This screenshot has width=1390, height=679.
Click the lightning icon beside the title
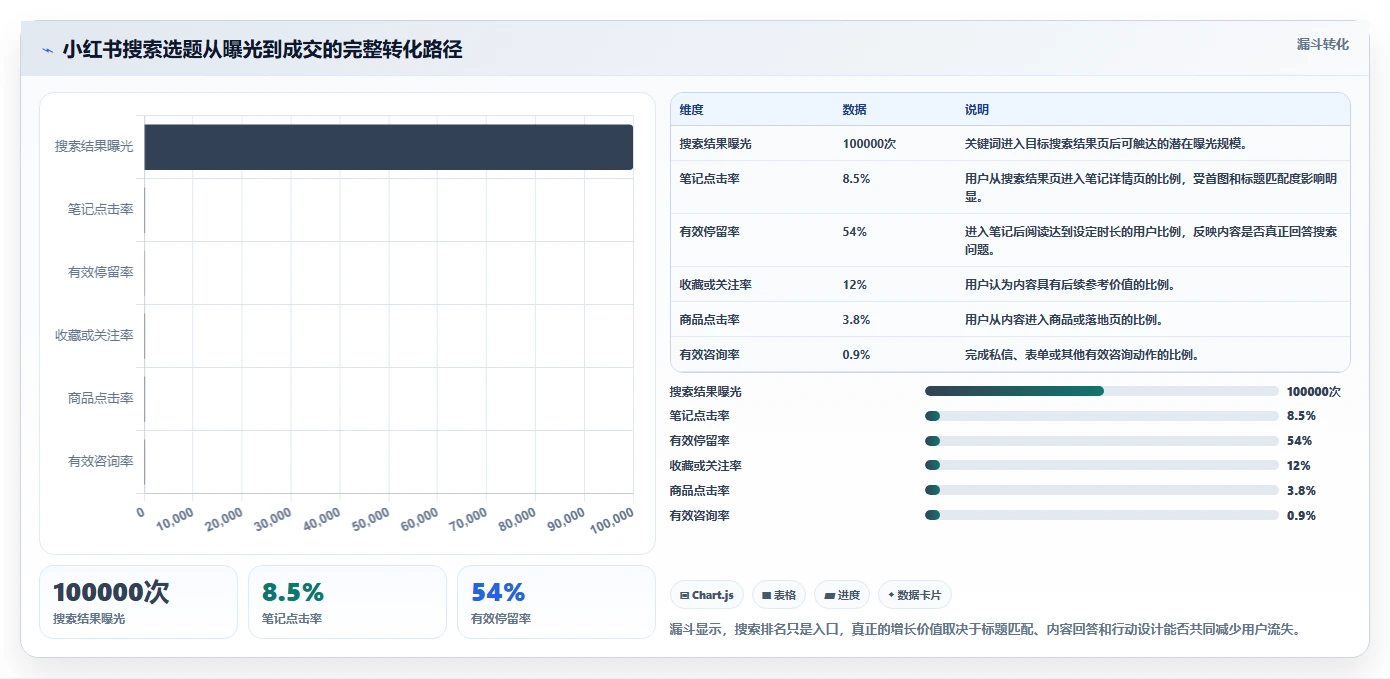pyautogui.click(x=47, y=50)
